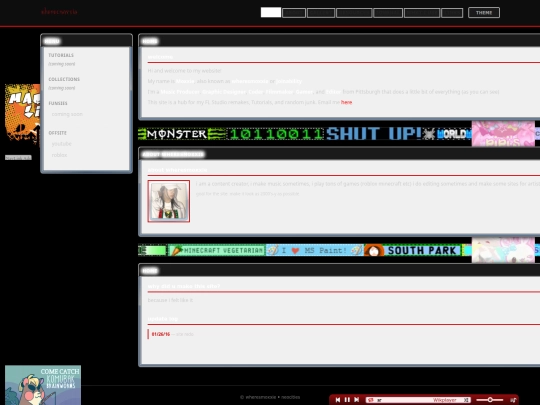Click the pink anime image beside top banners
The width and height of the screenshot is (540, 405).
pos(503,134)
